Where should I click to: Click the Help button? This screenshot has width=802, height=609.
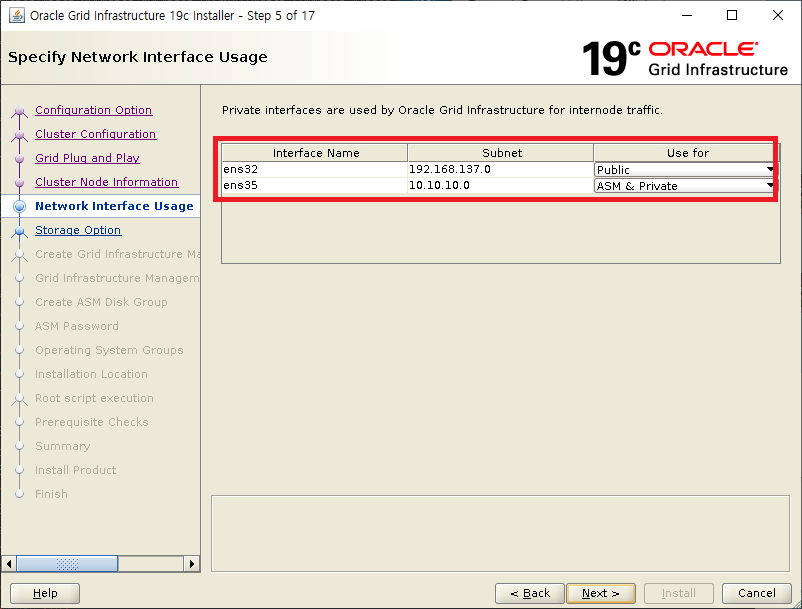point(45,593)
